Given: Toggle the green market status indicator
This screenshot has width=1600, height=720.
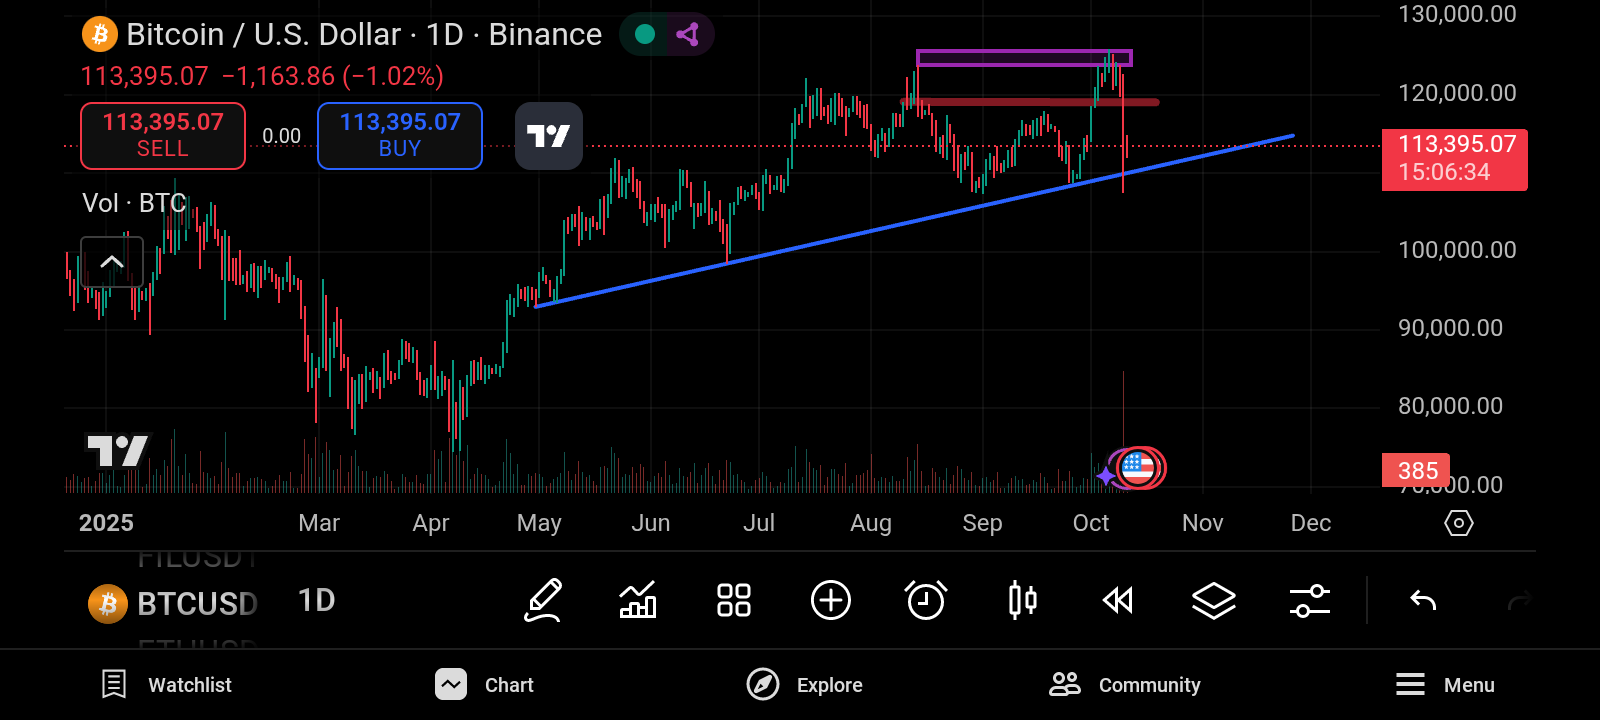Looking at the screenshot, I should (645, 35).
